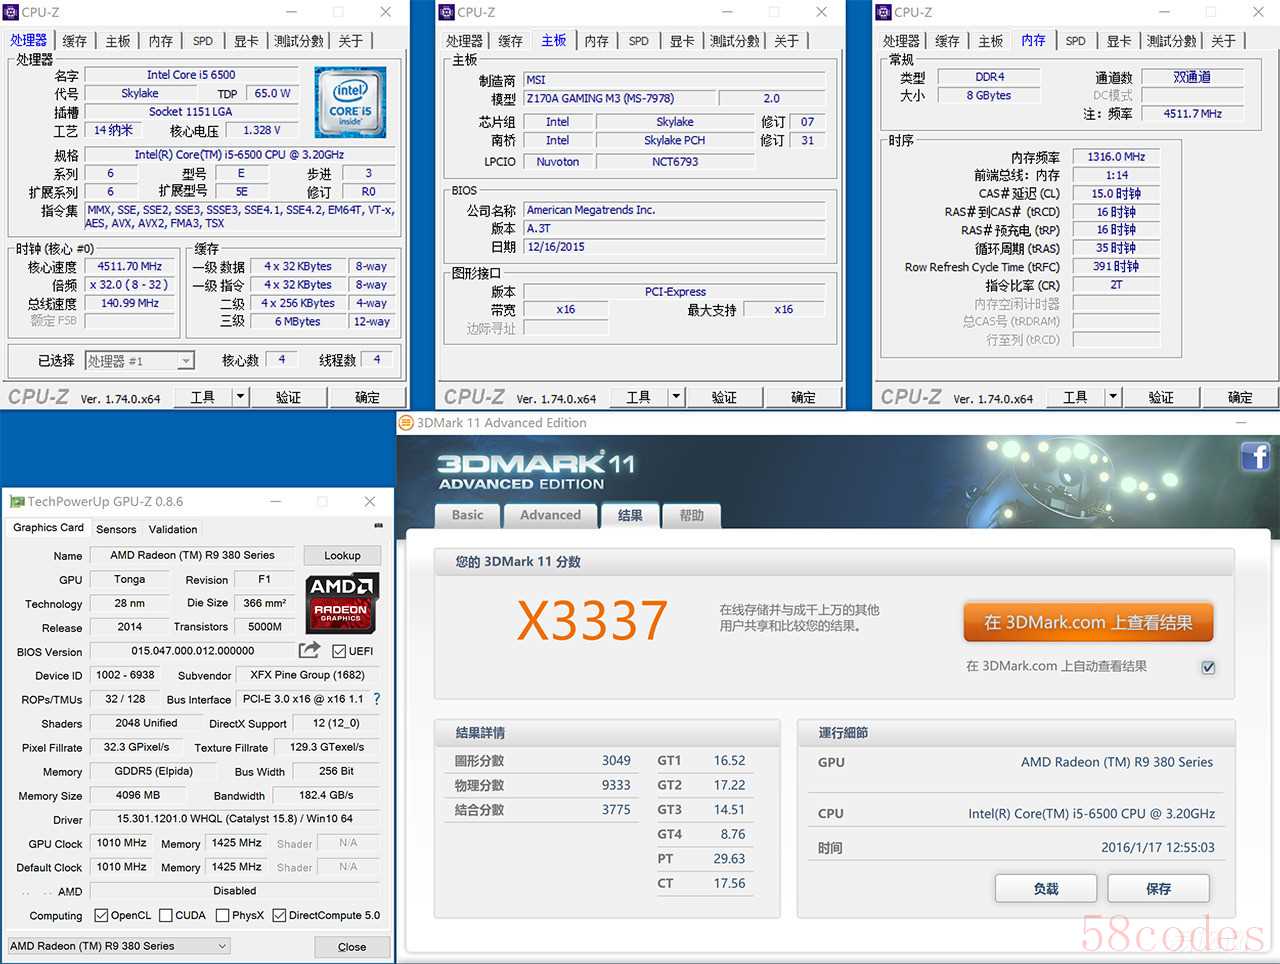Screen dimensions: 1280x964
Task: Expand the 工具 arrow in the CPU-Z mainboard window
Action: tap(676, 397)
